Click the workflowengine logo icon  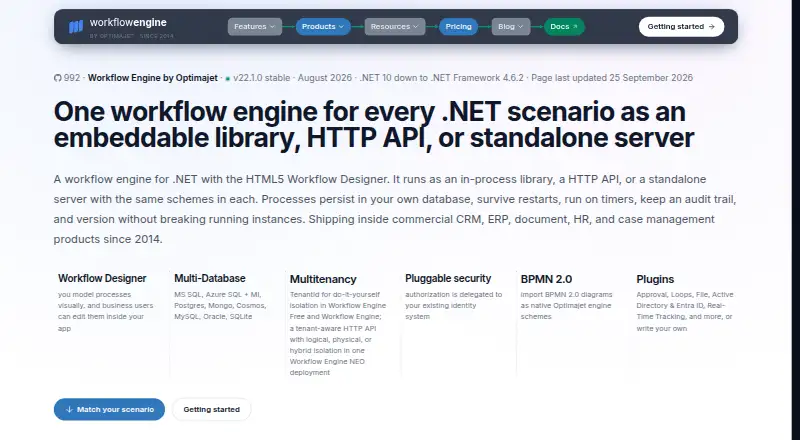[76, 27]
